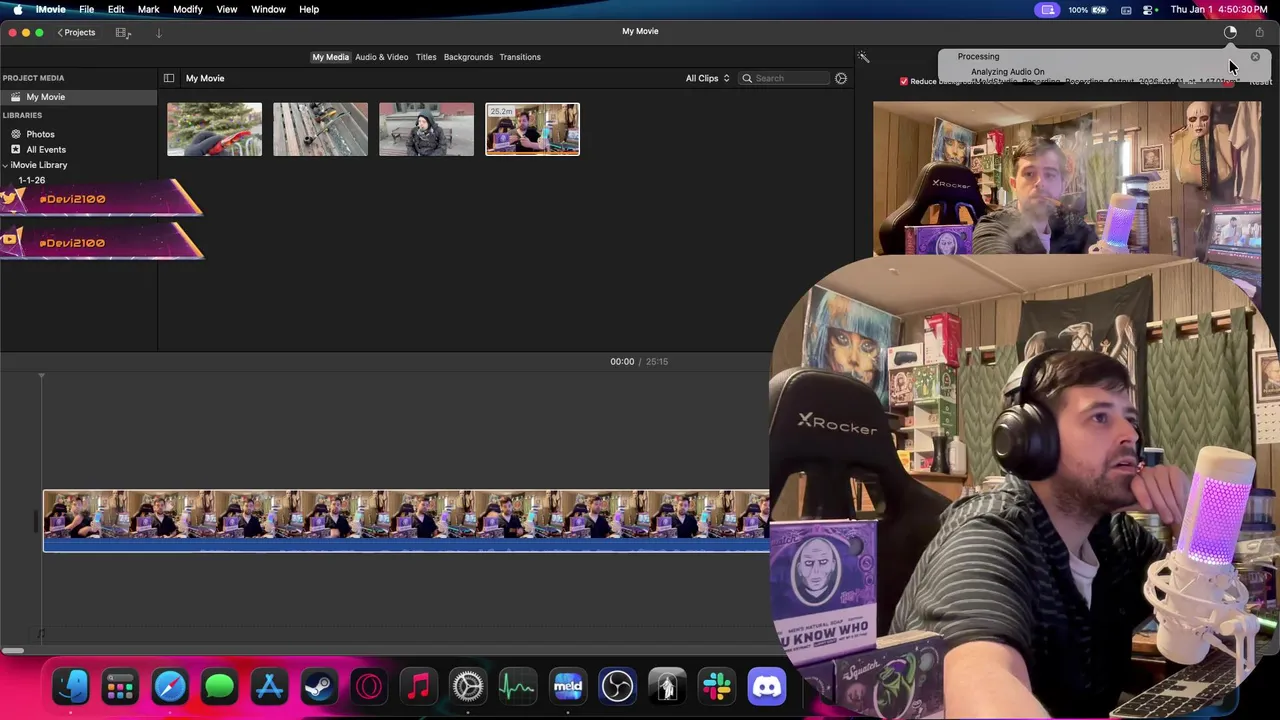
Task: Select the red snow shovel clip thumbnail
Action: point(214,129)
